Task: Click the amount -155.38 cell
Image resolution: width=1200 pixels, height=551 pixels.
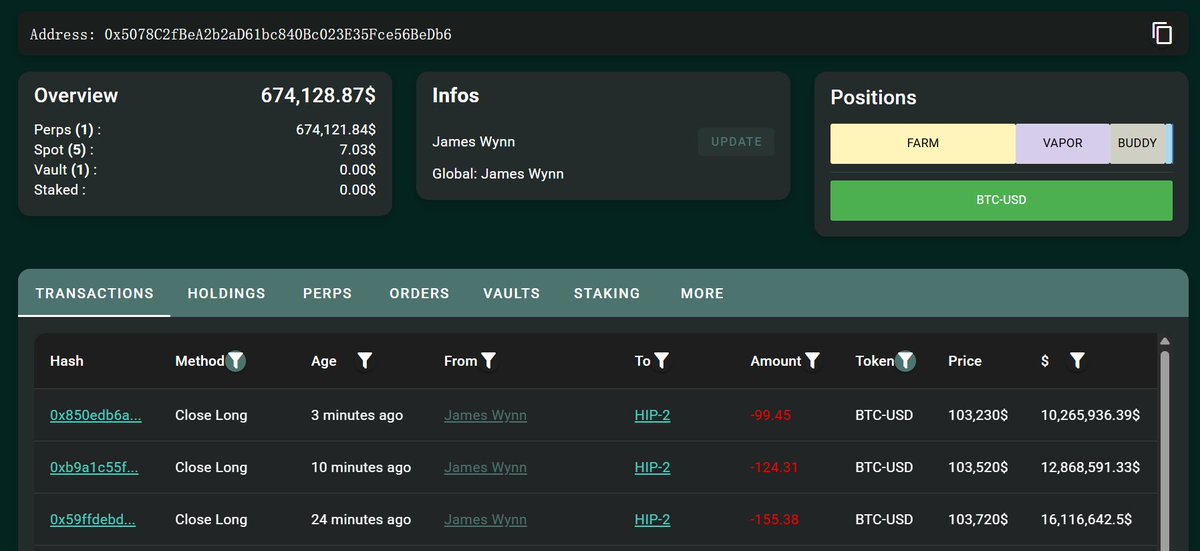Action: pos(774,519)
